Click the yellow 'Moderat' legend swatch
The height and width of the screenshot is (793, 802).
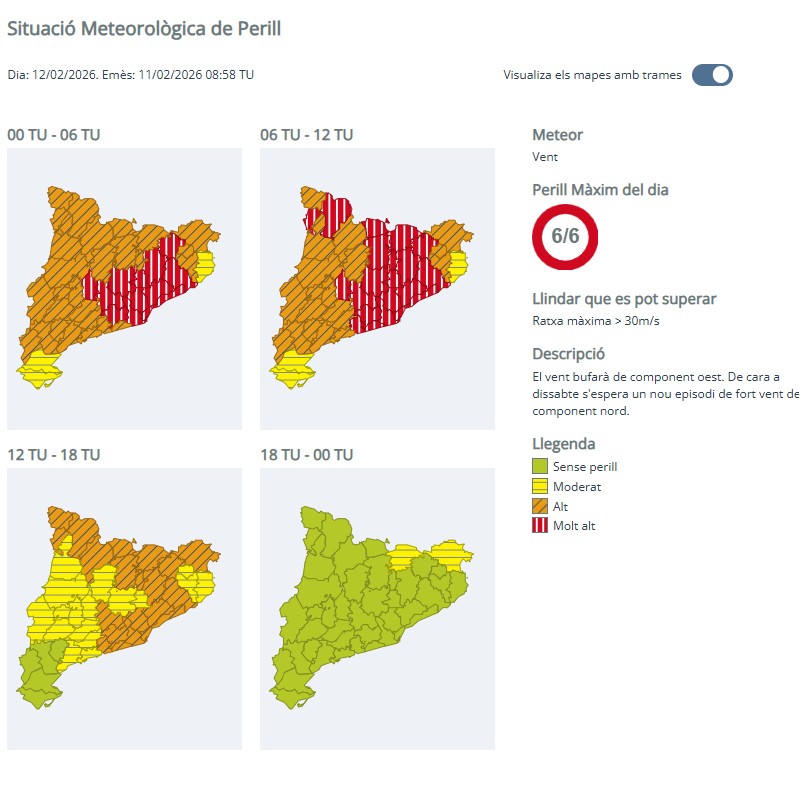[x=540, y=487]
